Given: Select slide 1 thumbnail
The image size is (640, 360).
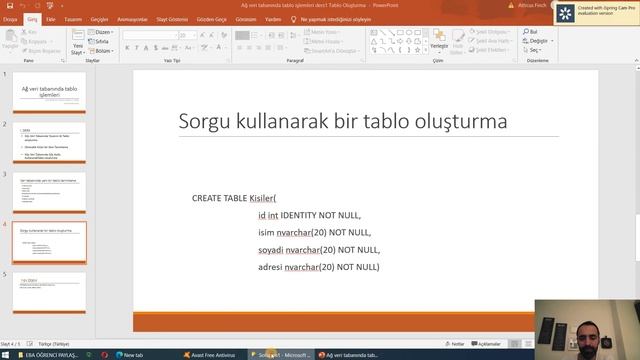Looking at the screenshot, I should click(x=49, y=93).
